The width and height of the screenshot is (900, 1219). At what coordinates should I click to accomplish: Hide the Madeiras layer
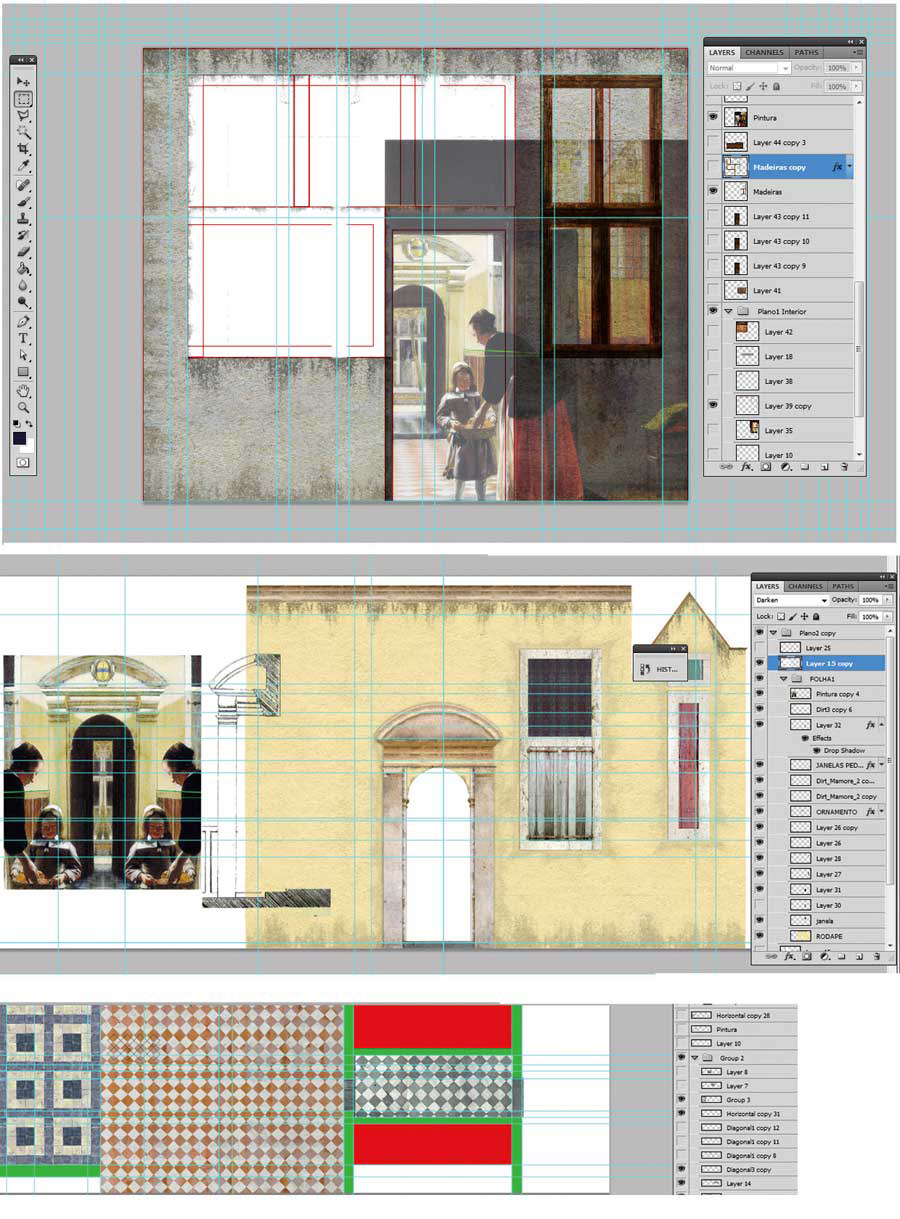click(x=712, y=191)
